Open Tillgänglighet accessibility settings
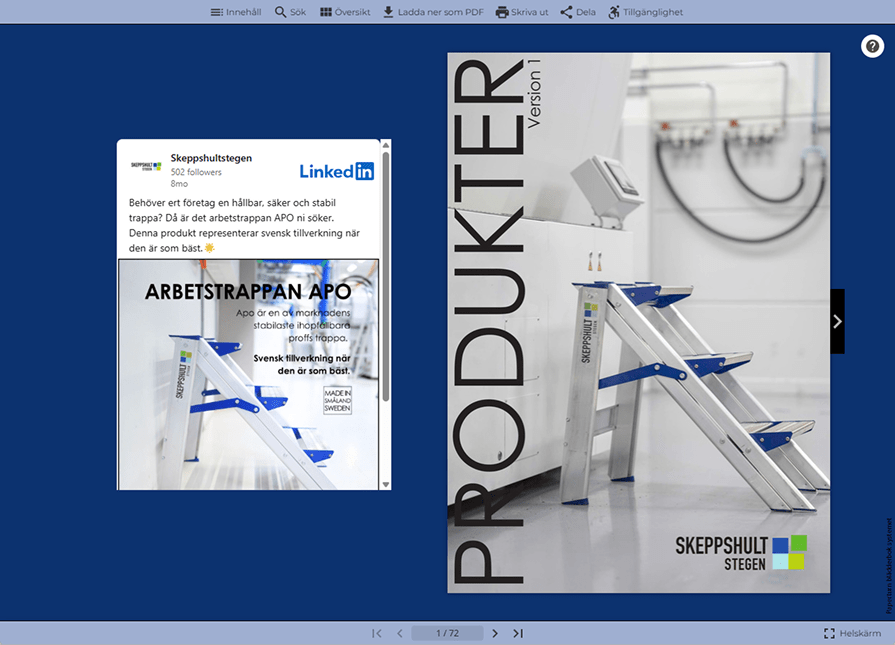The height and width of the screenshot is (645, 895). tap(645, 12)
